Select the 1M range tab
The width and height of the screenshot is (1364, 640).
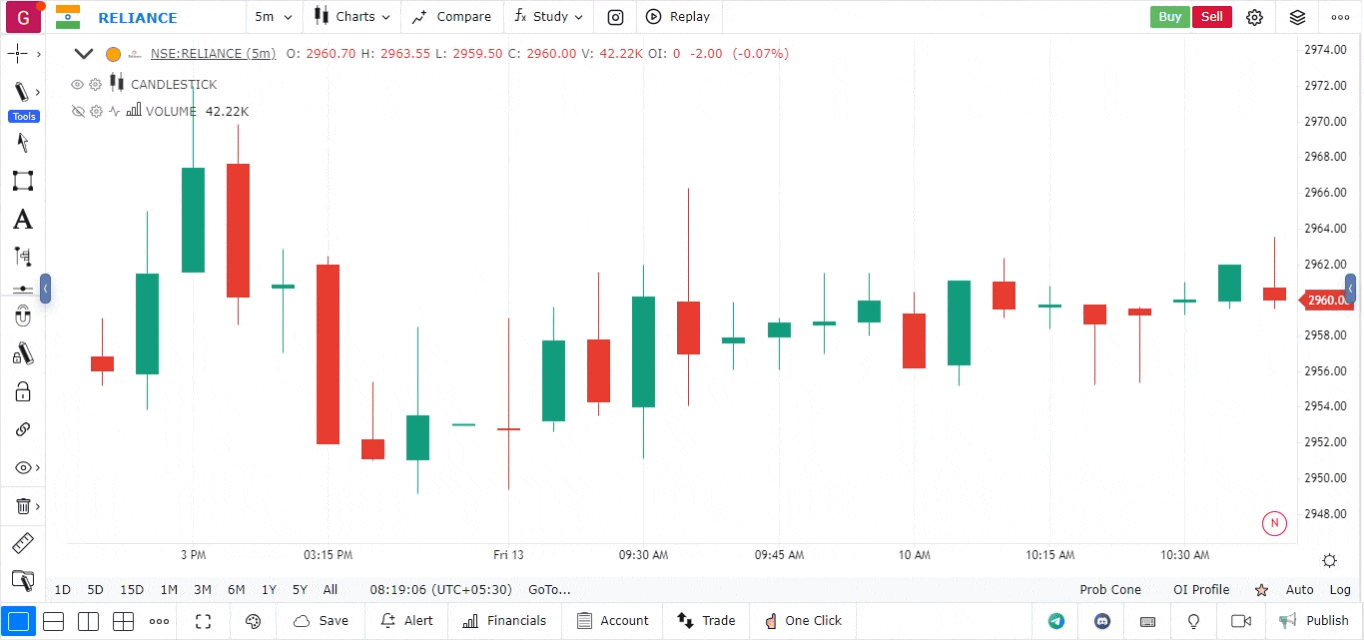(x=169, y=590)
